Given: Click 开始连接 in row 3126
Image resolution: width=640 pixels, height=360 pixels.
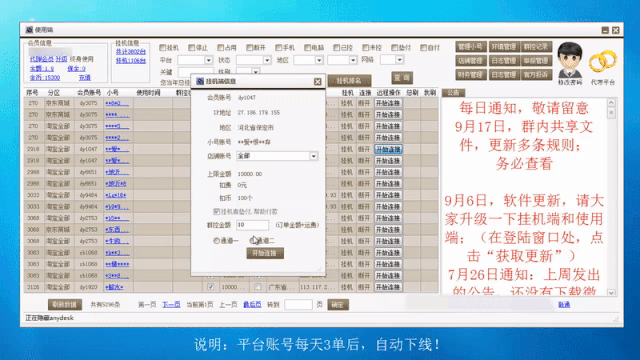Looking at the screenshot, I should (388, 287).
